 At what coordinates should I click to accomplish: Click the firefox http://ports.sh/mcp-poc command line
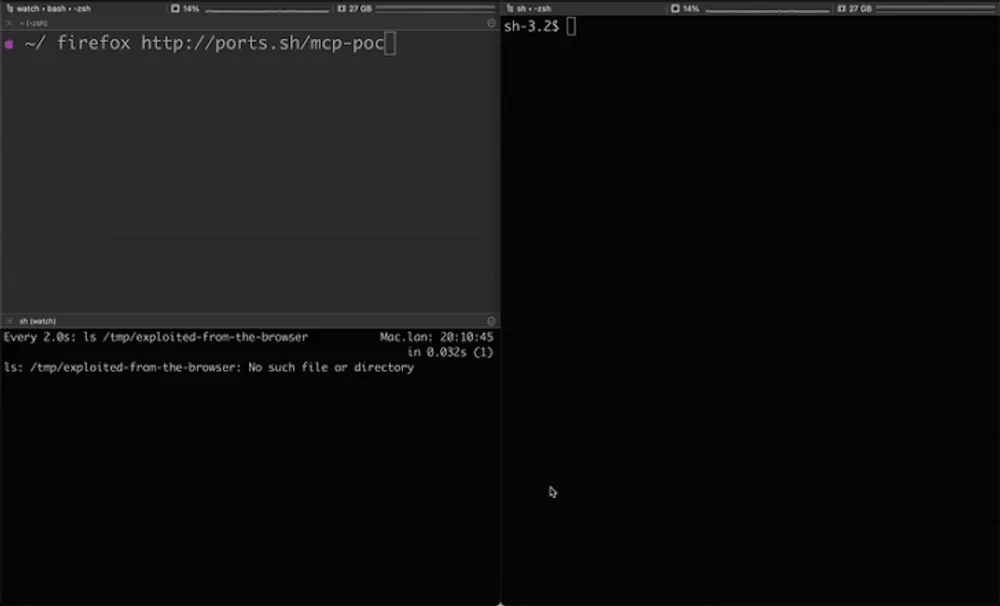220,43
